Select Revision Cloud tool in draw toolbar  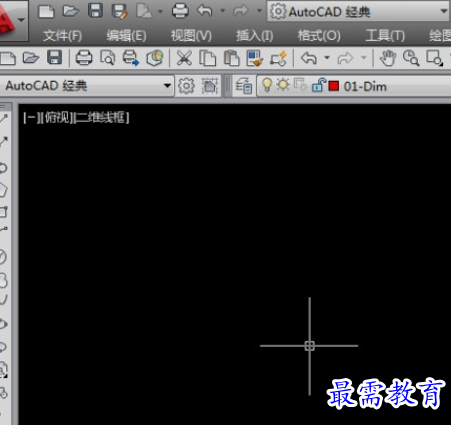click(x=3, y=280)
